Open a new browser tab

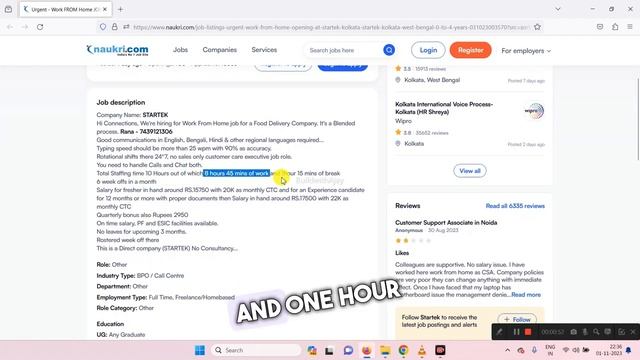pyautogui.click(x=120, y=9)
